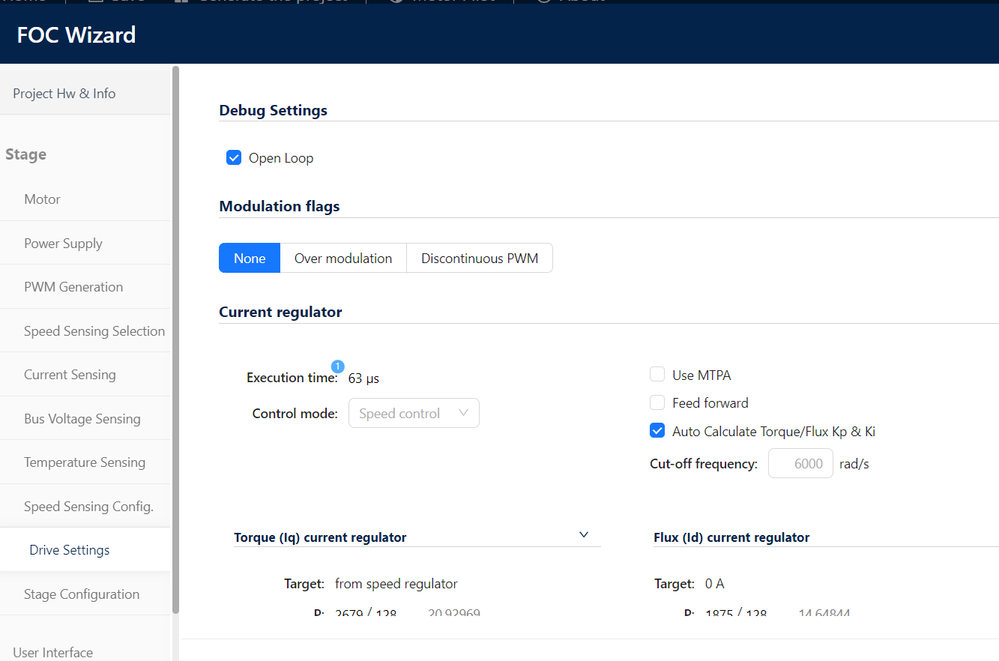Click the Execution time value 63 µs

tap(363, 378)
